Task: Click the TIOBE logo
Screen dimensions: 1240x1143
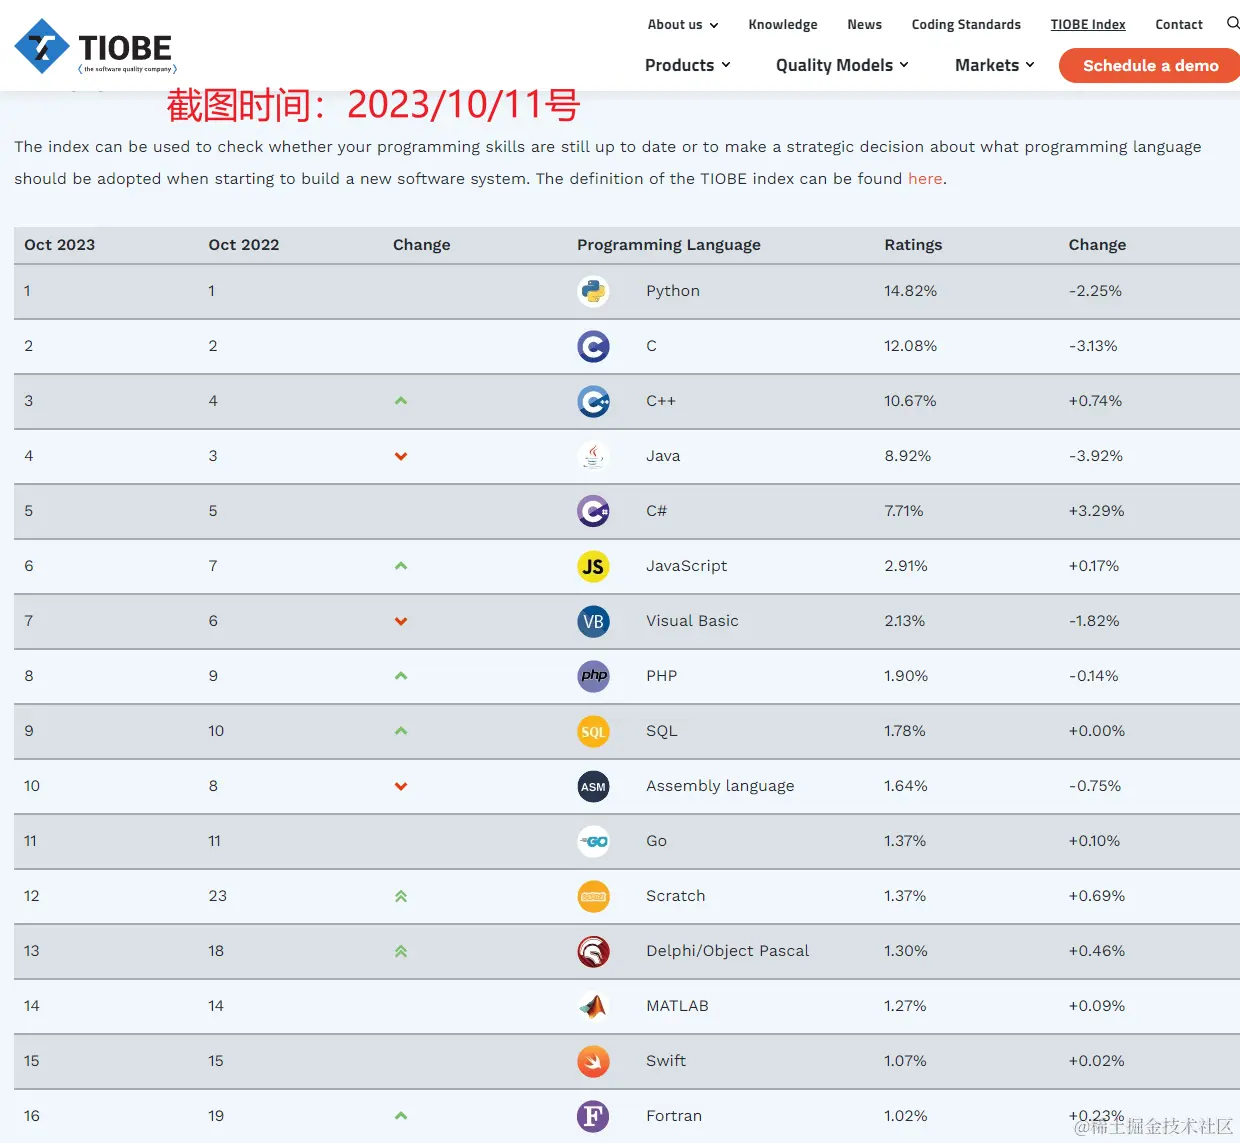Action: [95, 47]
